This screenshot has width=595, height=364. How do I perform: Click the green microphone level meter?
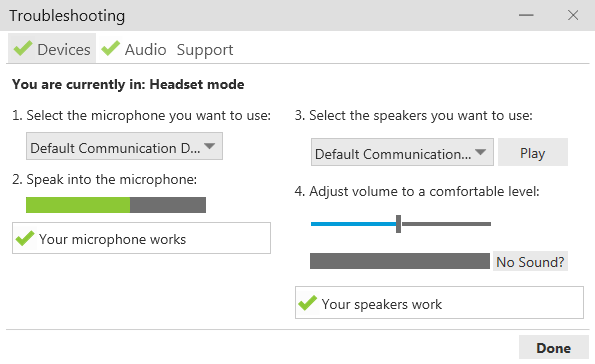[x=78, y=205]
